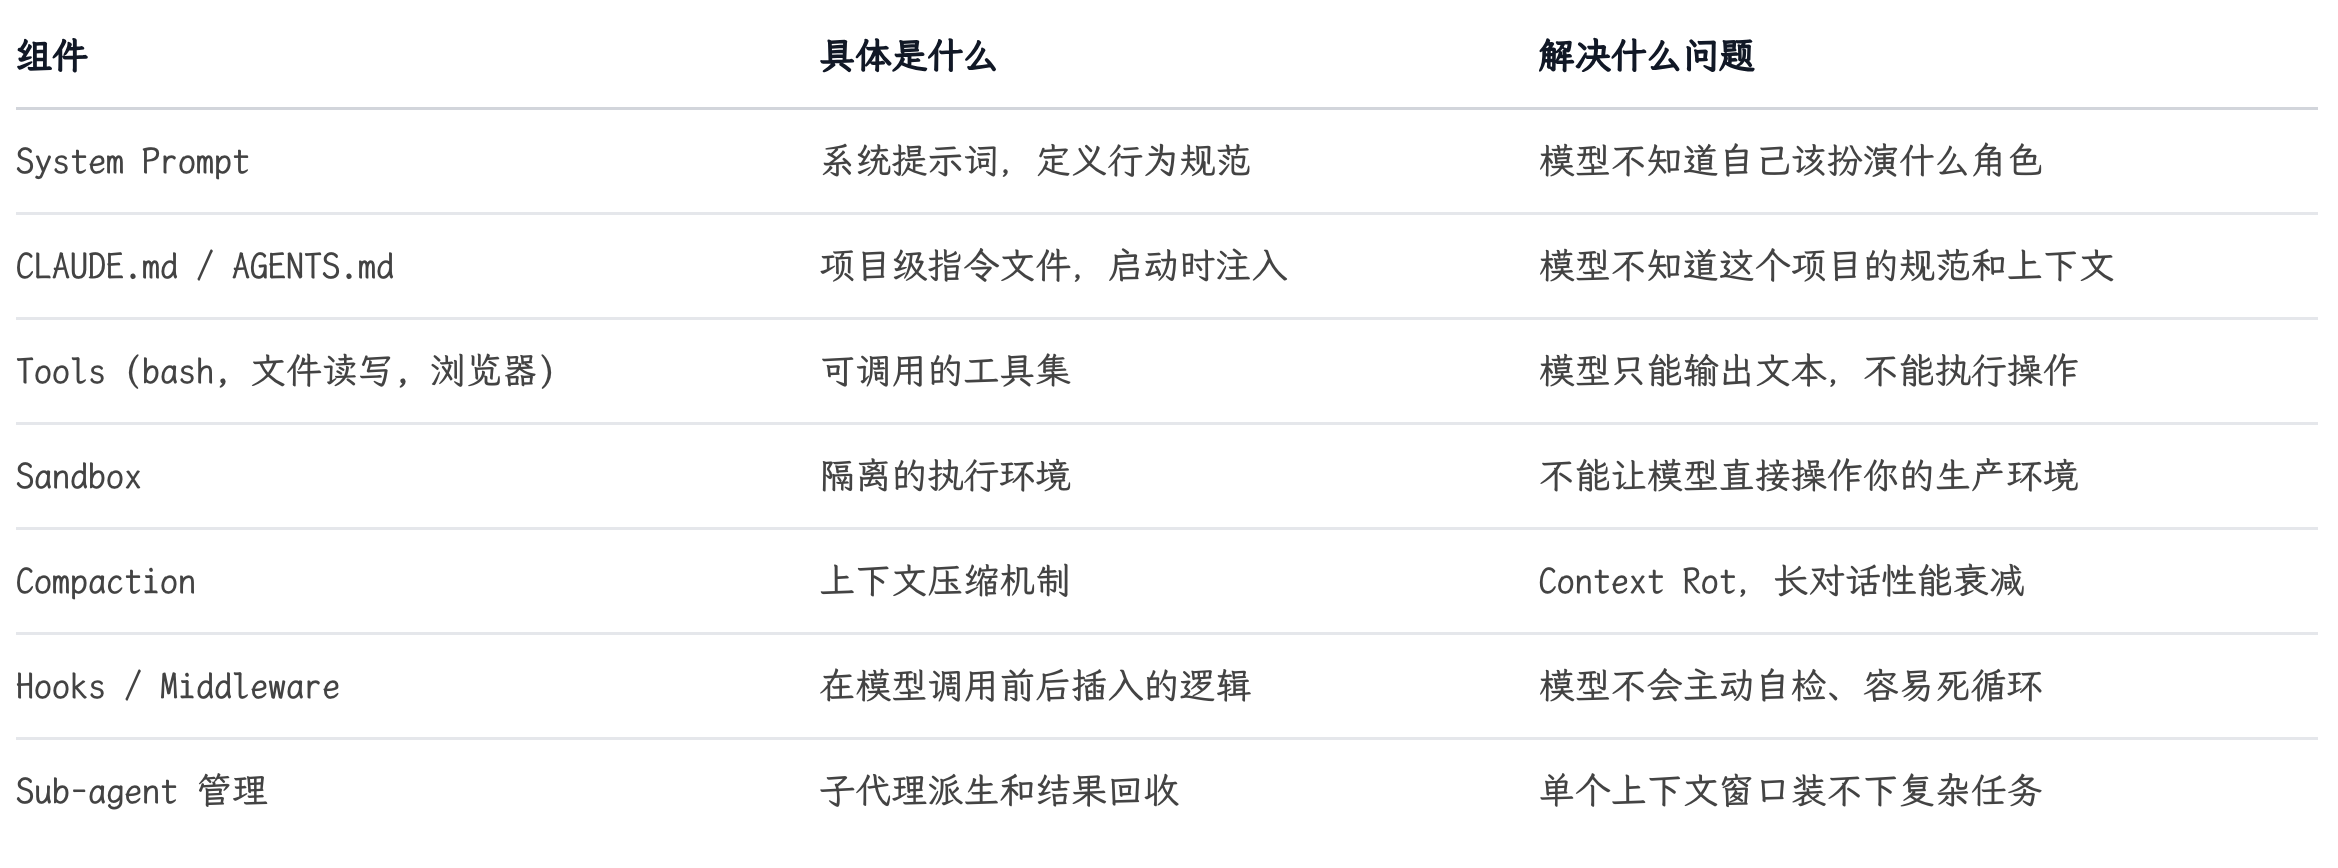The width and height of the screenshot is (2338, 868).
Task: Click the Tools (bash，文件读写，浏览器) cell
Action: click(x=285, y=371)
